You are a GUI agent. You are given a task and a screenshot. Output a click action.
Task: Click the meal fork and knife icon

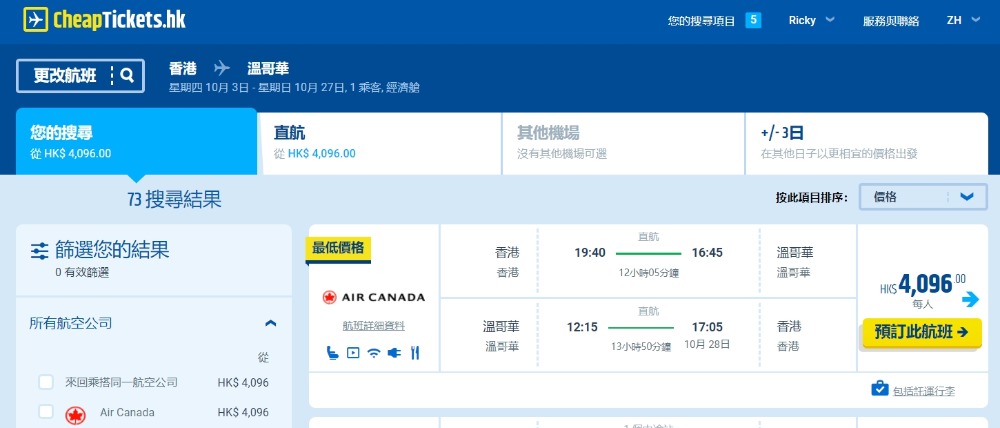[413, 352]
